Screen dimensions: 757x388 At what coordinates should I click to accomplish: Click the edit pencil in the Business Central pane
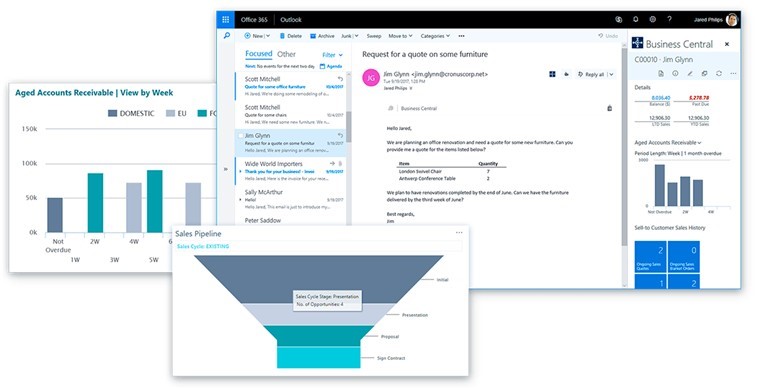click(690, 73)
